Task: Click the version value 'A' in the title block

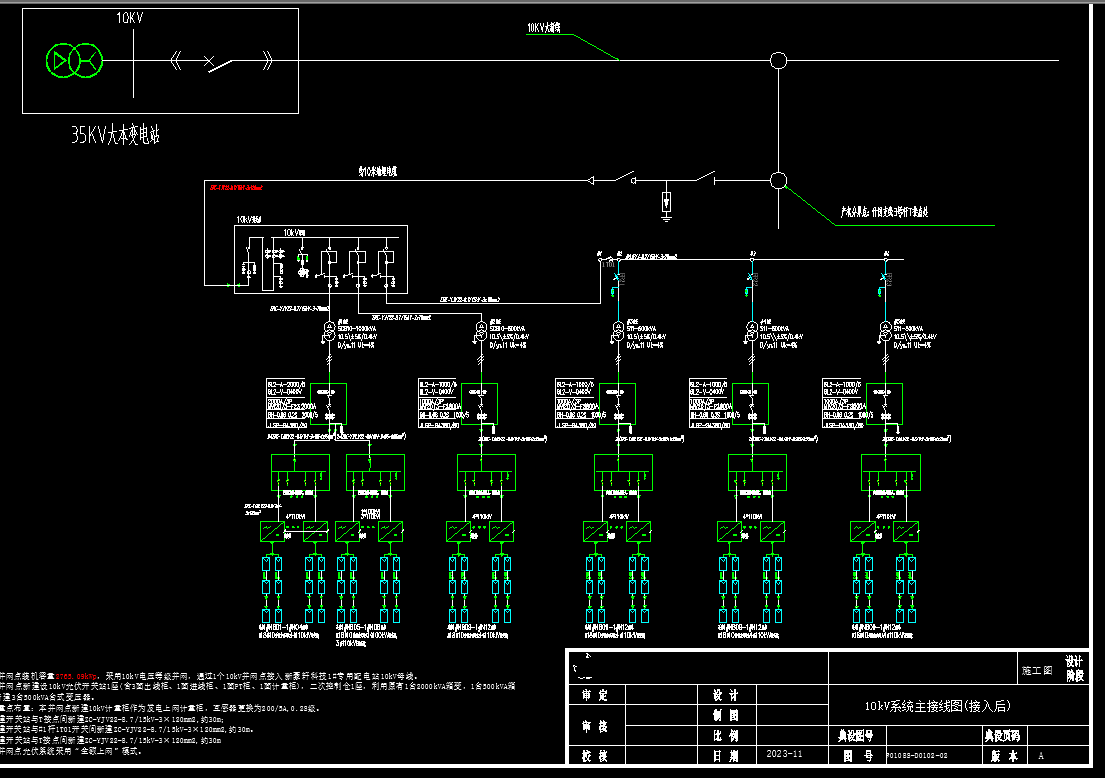Action: (1041, 755)
